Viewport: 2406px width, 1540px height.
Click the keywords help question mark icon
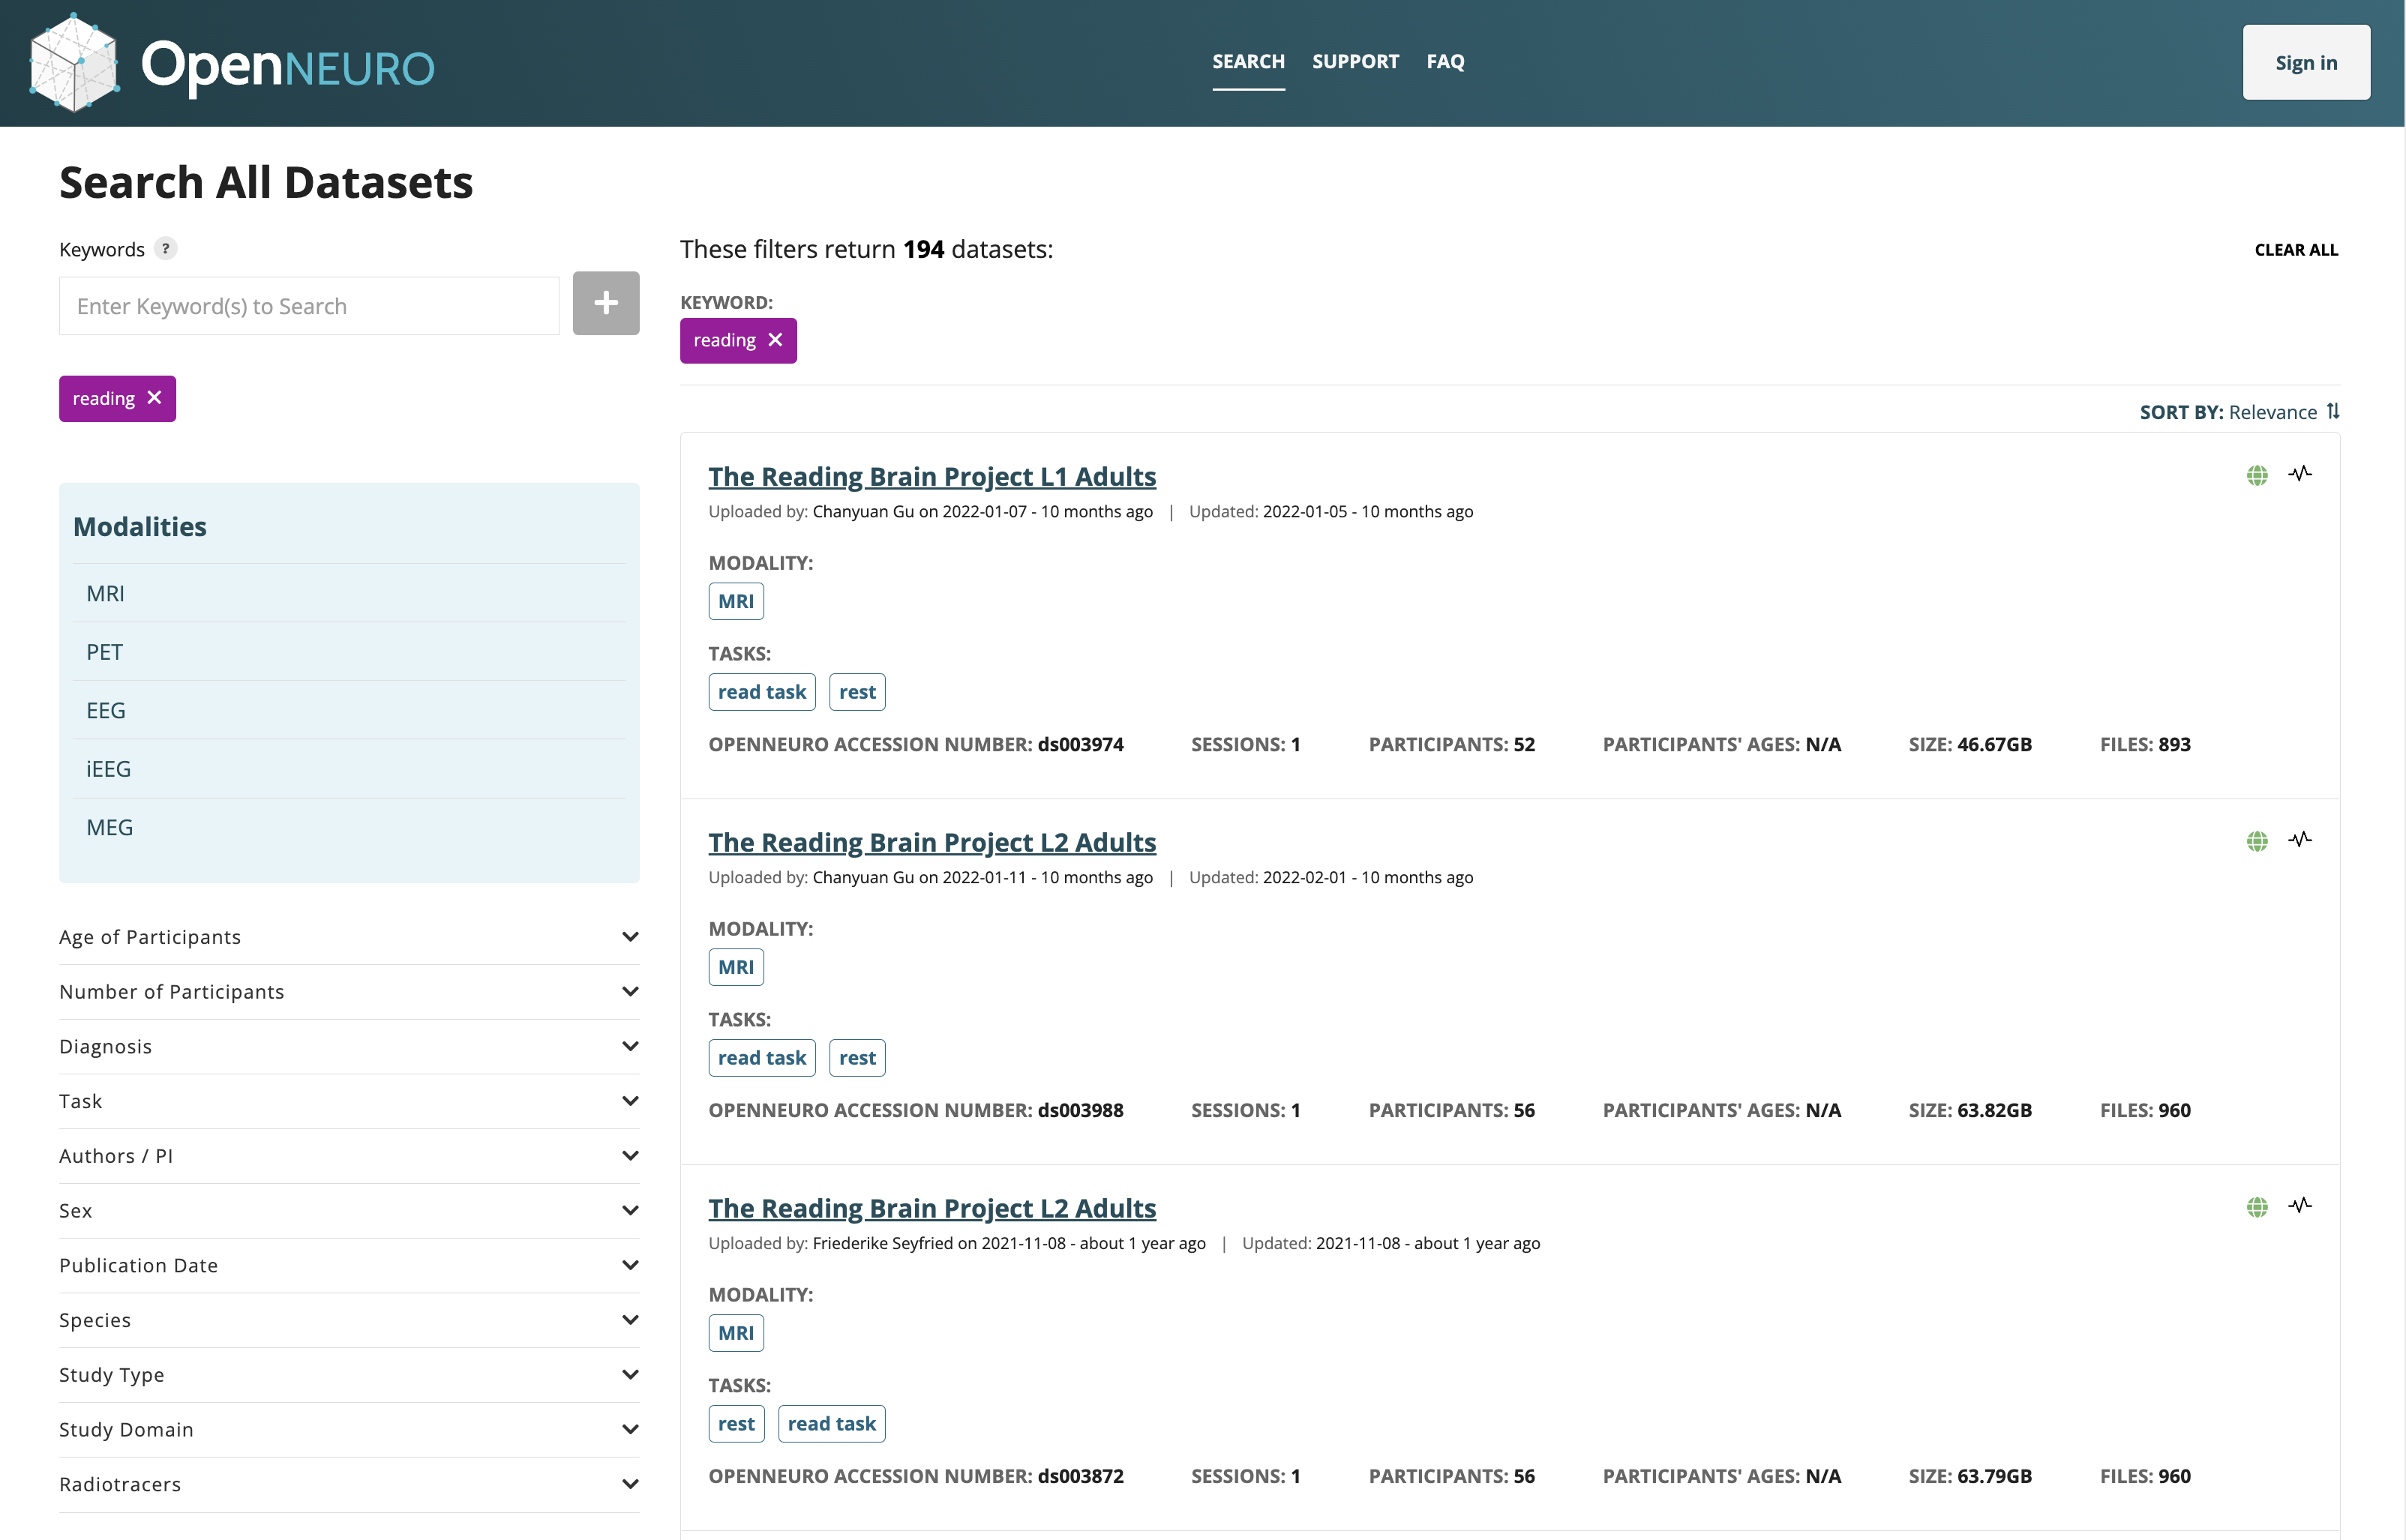pos(166,248)
